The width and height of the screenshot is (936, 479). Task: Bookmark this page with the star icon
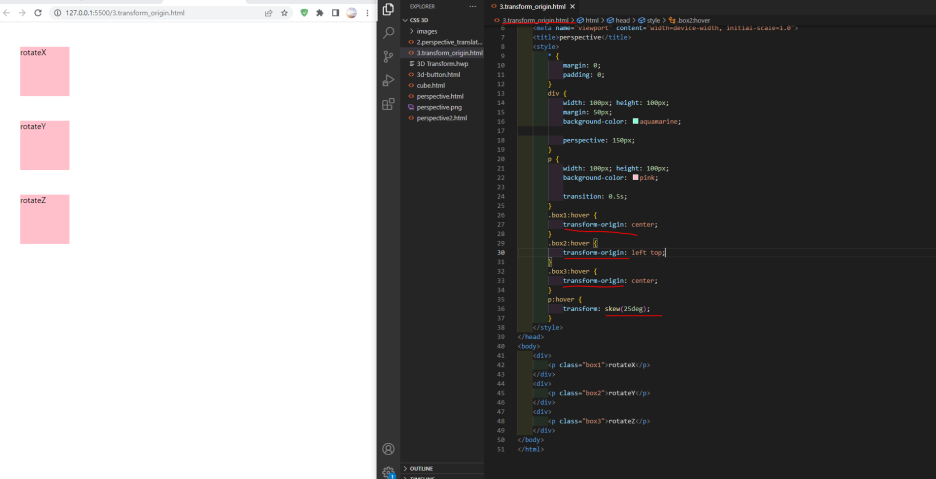click(284, 13)
